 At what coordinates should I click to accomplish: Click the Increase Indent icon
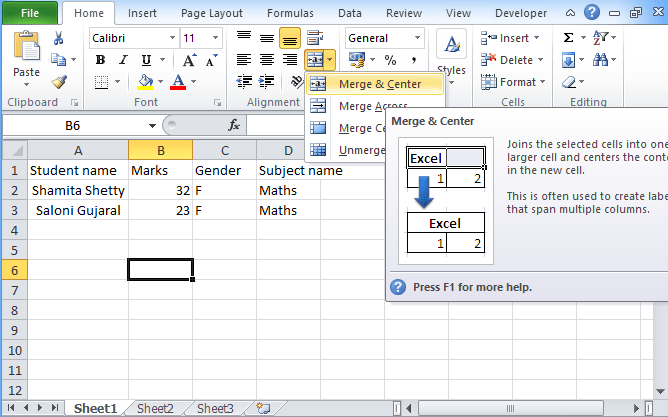point(267,81)
